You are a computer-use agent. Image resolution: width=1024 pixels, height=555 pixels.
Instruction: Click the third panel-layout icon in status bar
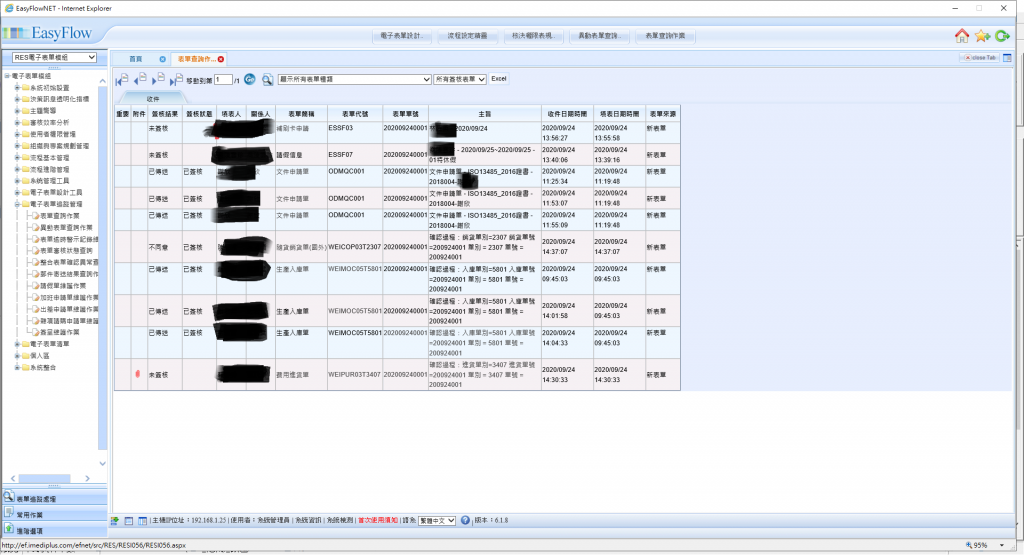point(142,520)
